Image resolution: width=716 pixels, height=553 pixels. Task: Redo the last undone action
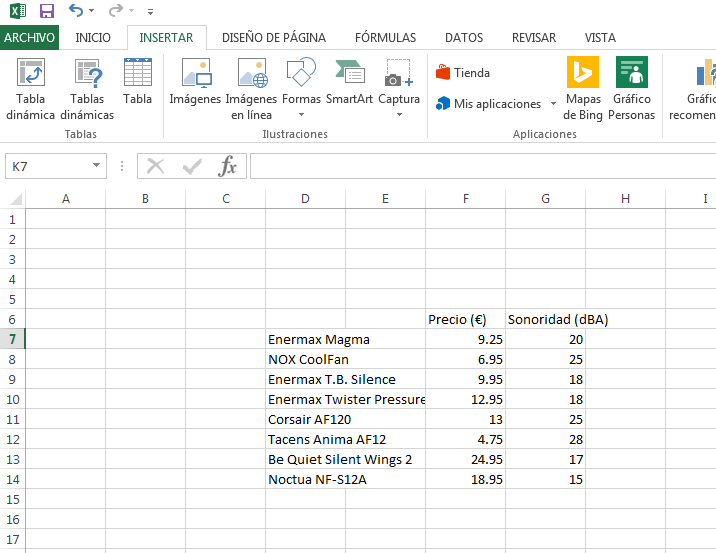[x=116, y=10]
